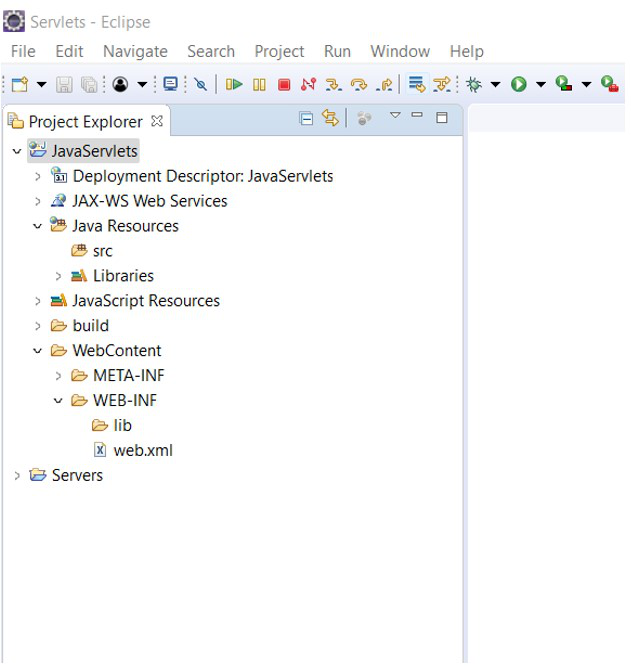This screenshot has width=631, height=668.
Task: Click the Run Last Tool coverage icon
Action: [564, 84]
